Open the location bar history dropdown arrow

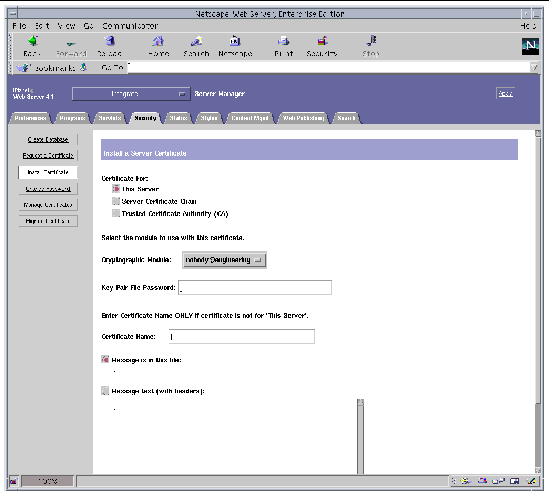coord(534,68)
